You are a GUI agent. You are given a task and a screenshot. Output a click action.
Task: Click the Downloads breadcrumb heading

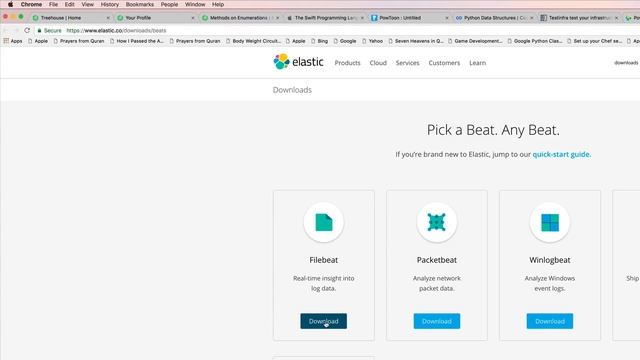(x=292, y=90)
